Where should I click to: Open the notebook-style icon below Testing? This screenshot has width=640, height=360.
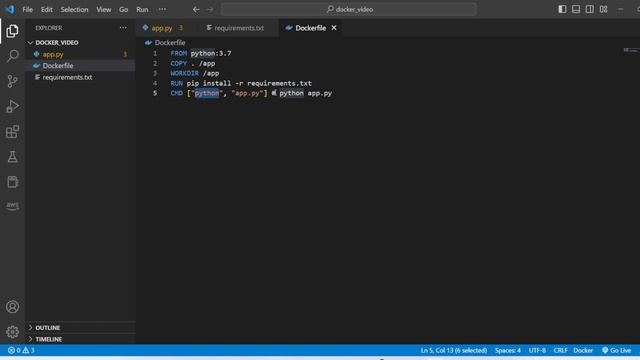[x=12, y=182]
